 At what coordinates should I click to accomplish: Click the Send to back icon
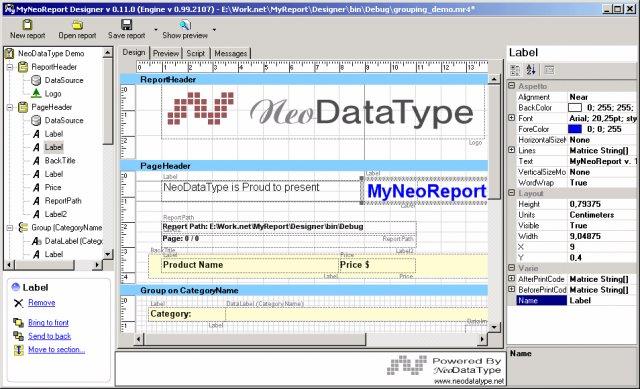pyautogui.click(x=18, y=336)
